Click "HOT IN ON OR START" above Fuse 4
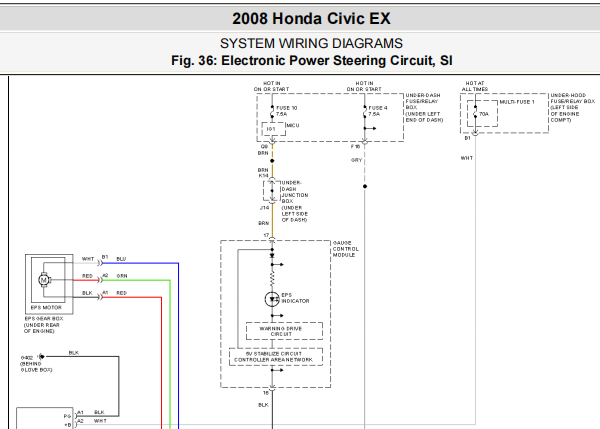Screen dimensions: 600x429 pyautogui.click(x=364, y=86)
